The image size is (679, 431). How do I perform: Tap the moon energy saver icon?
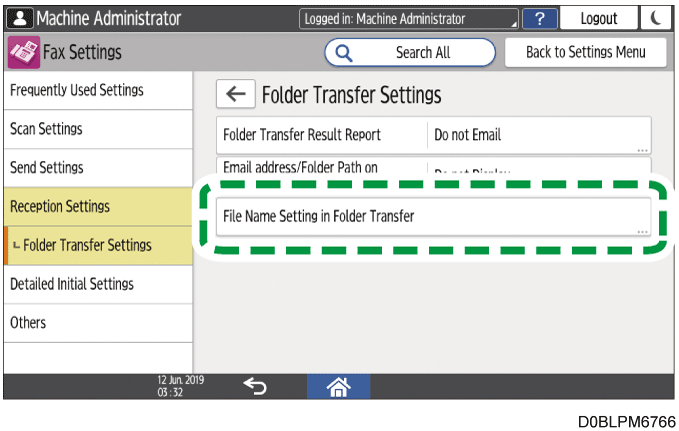coord(656,18)
